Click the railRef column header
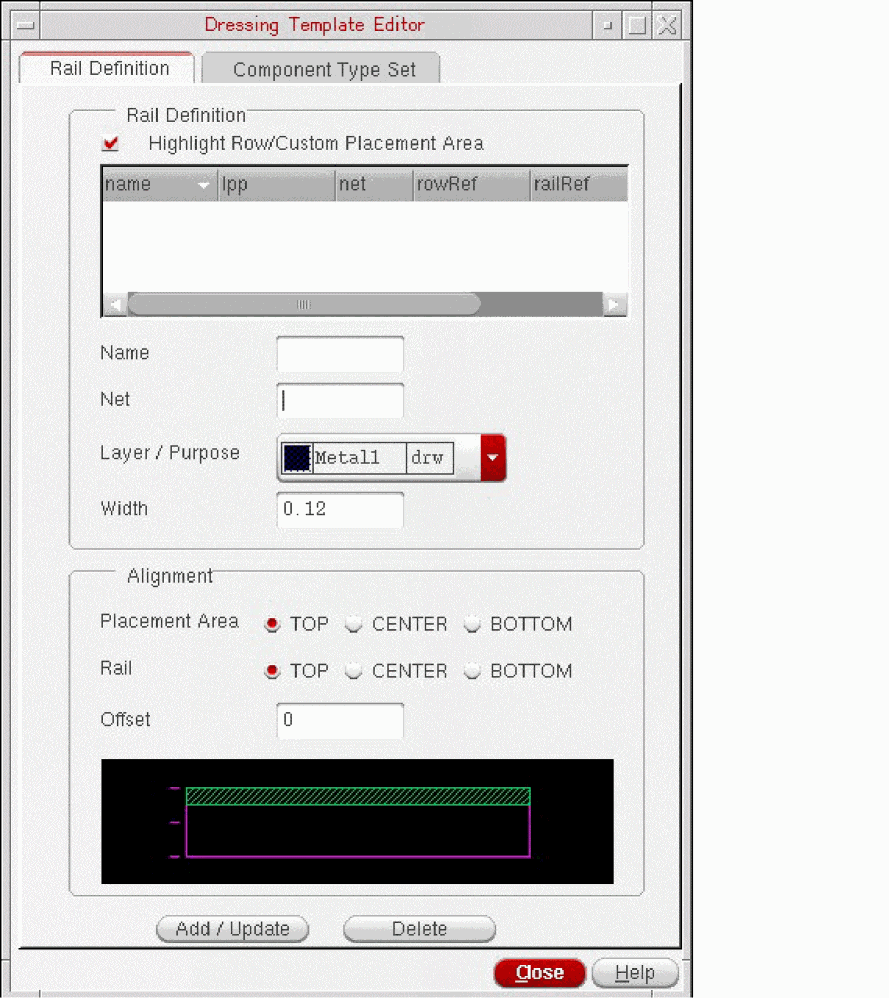Screen dimensions: 889x998 point(578,184)
